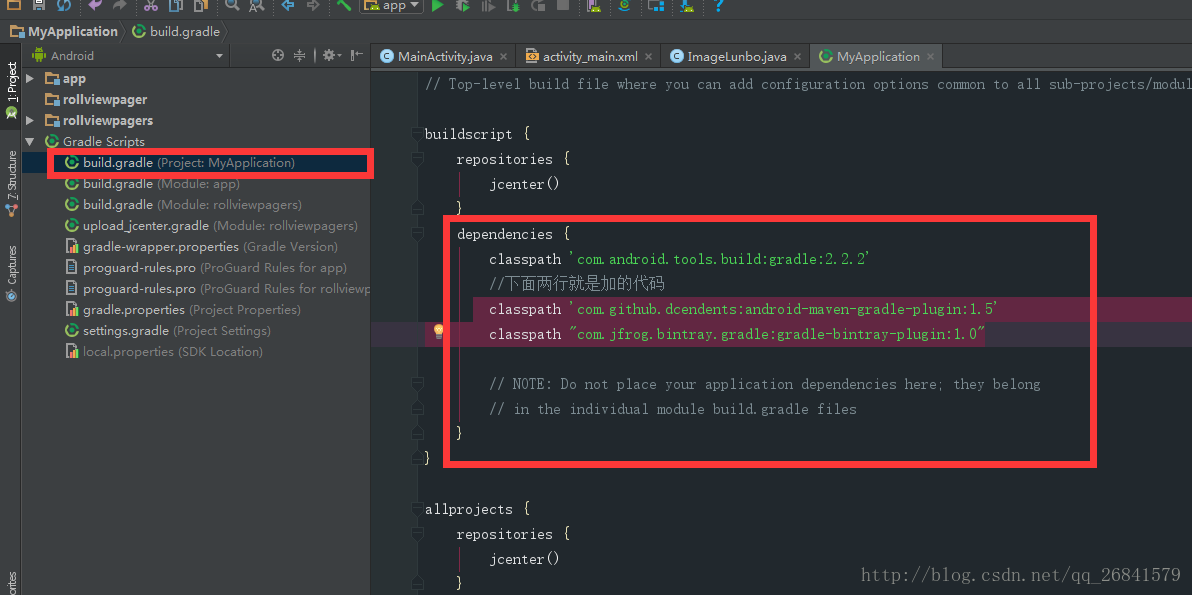Viewport: 1192px width, 595px height.
Task: Click the android-maven-gradle-plugin classpath line
Action: 743,309
